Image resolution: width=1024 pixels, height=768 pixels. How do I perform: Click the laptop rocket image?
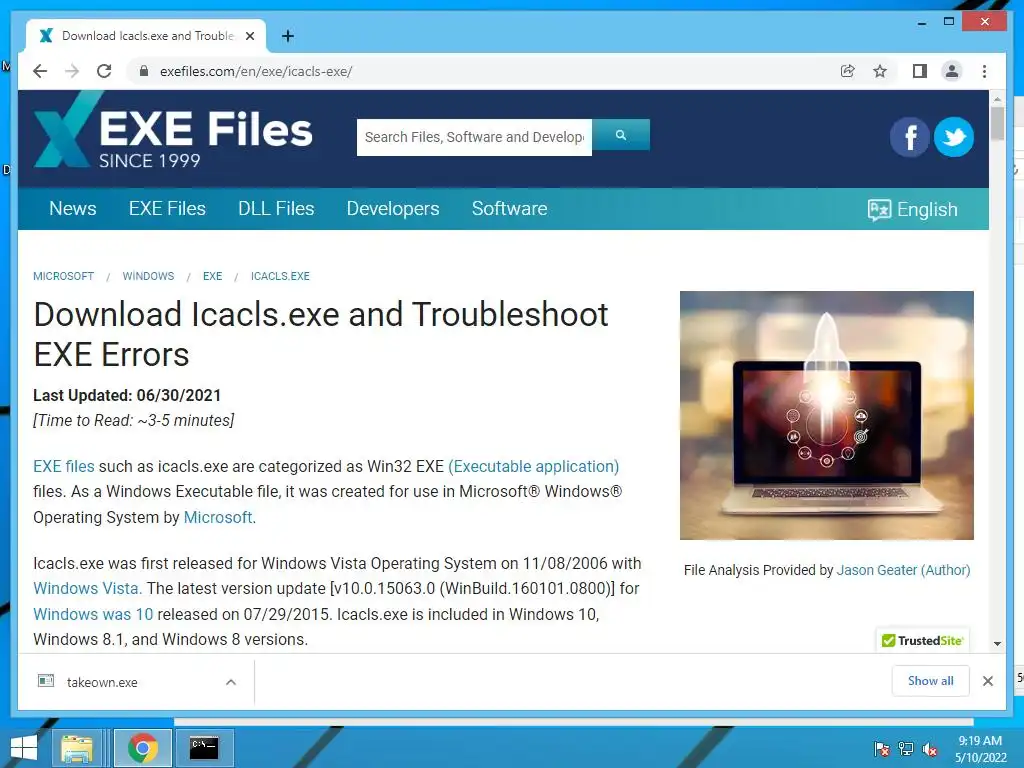coord(827,415)
